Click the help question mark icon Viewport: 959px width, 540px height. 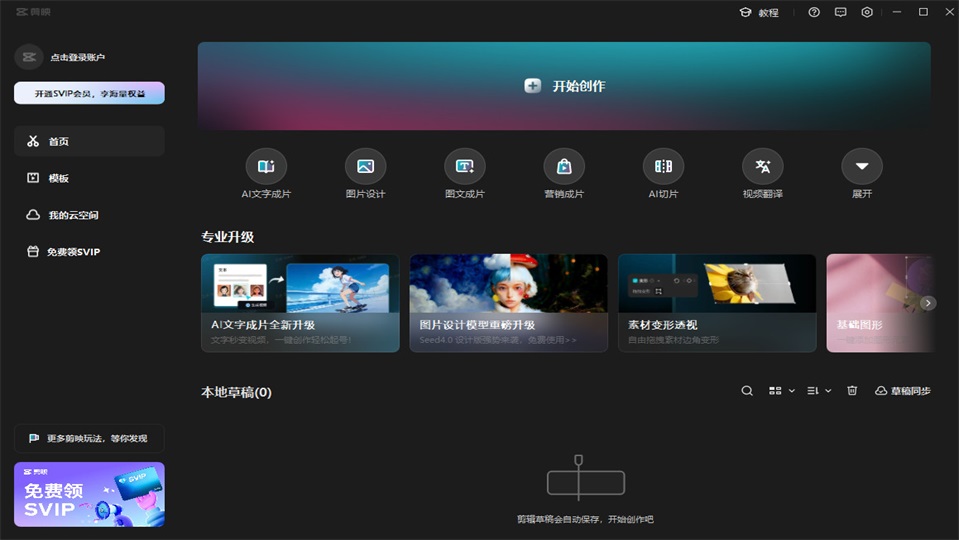814,12
